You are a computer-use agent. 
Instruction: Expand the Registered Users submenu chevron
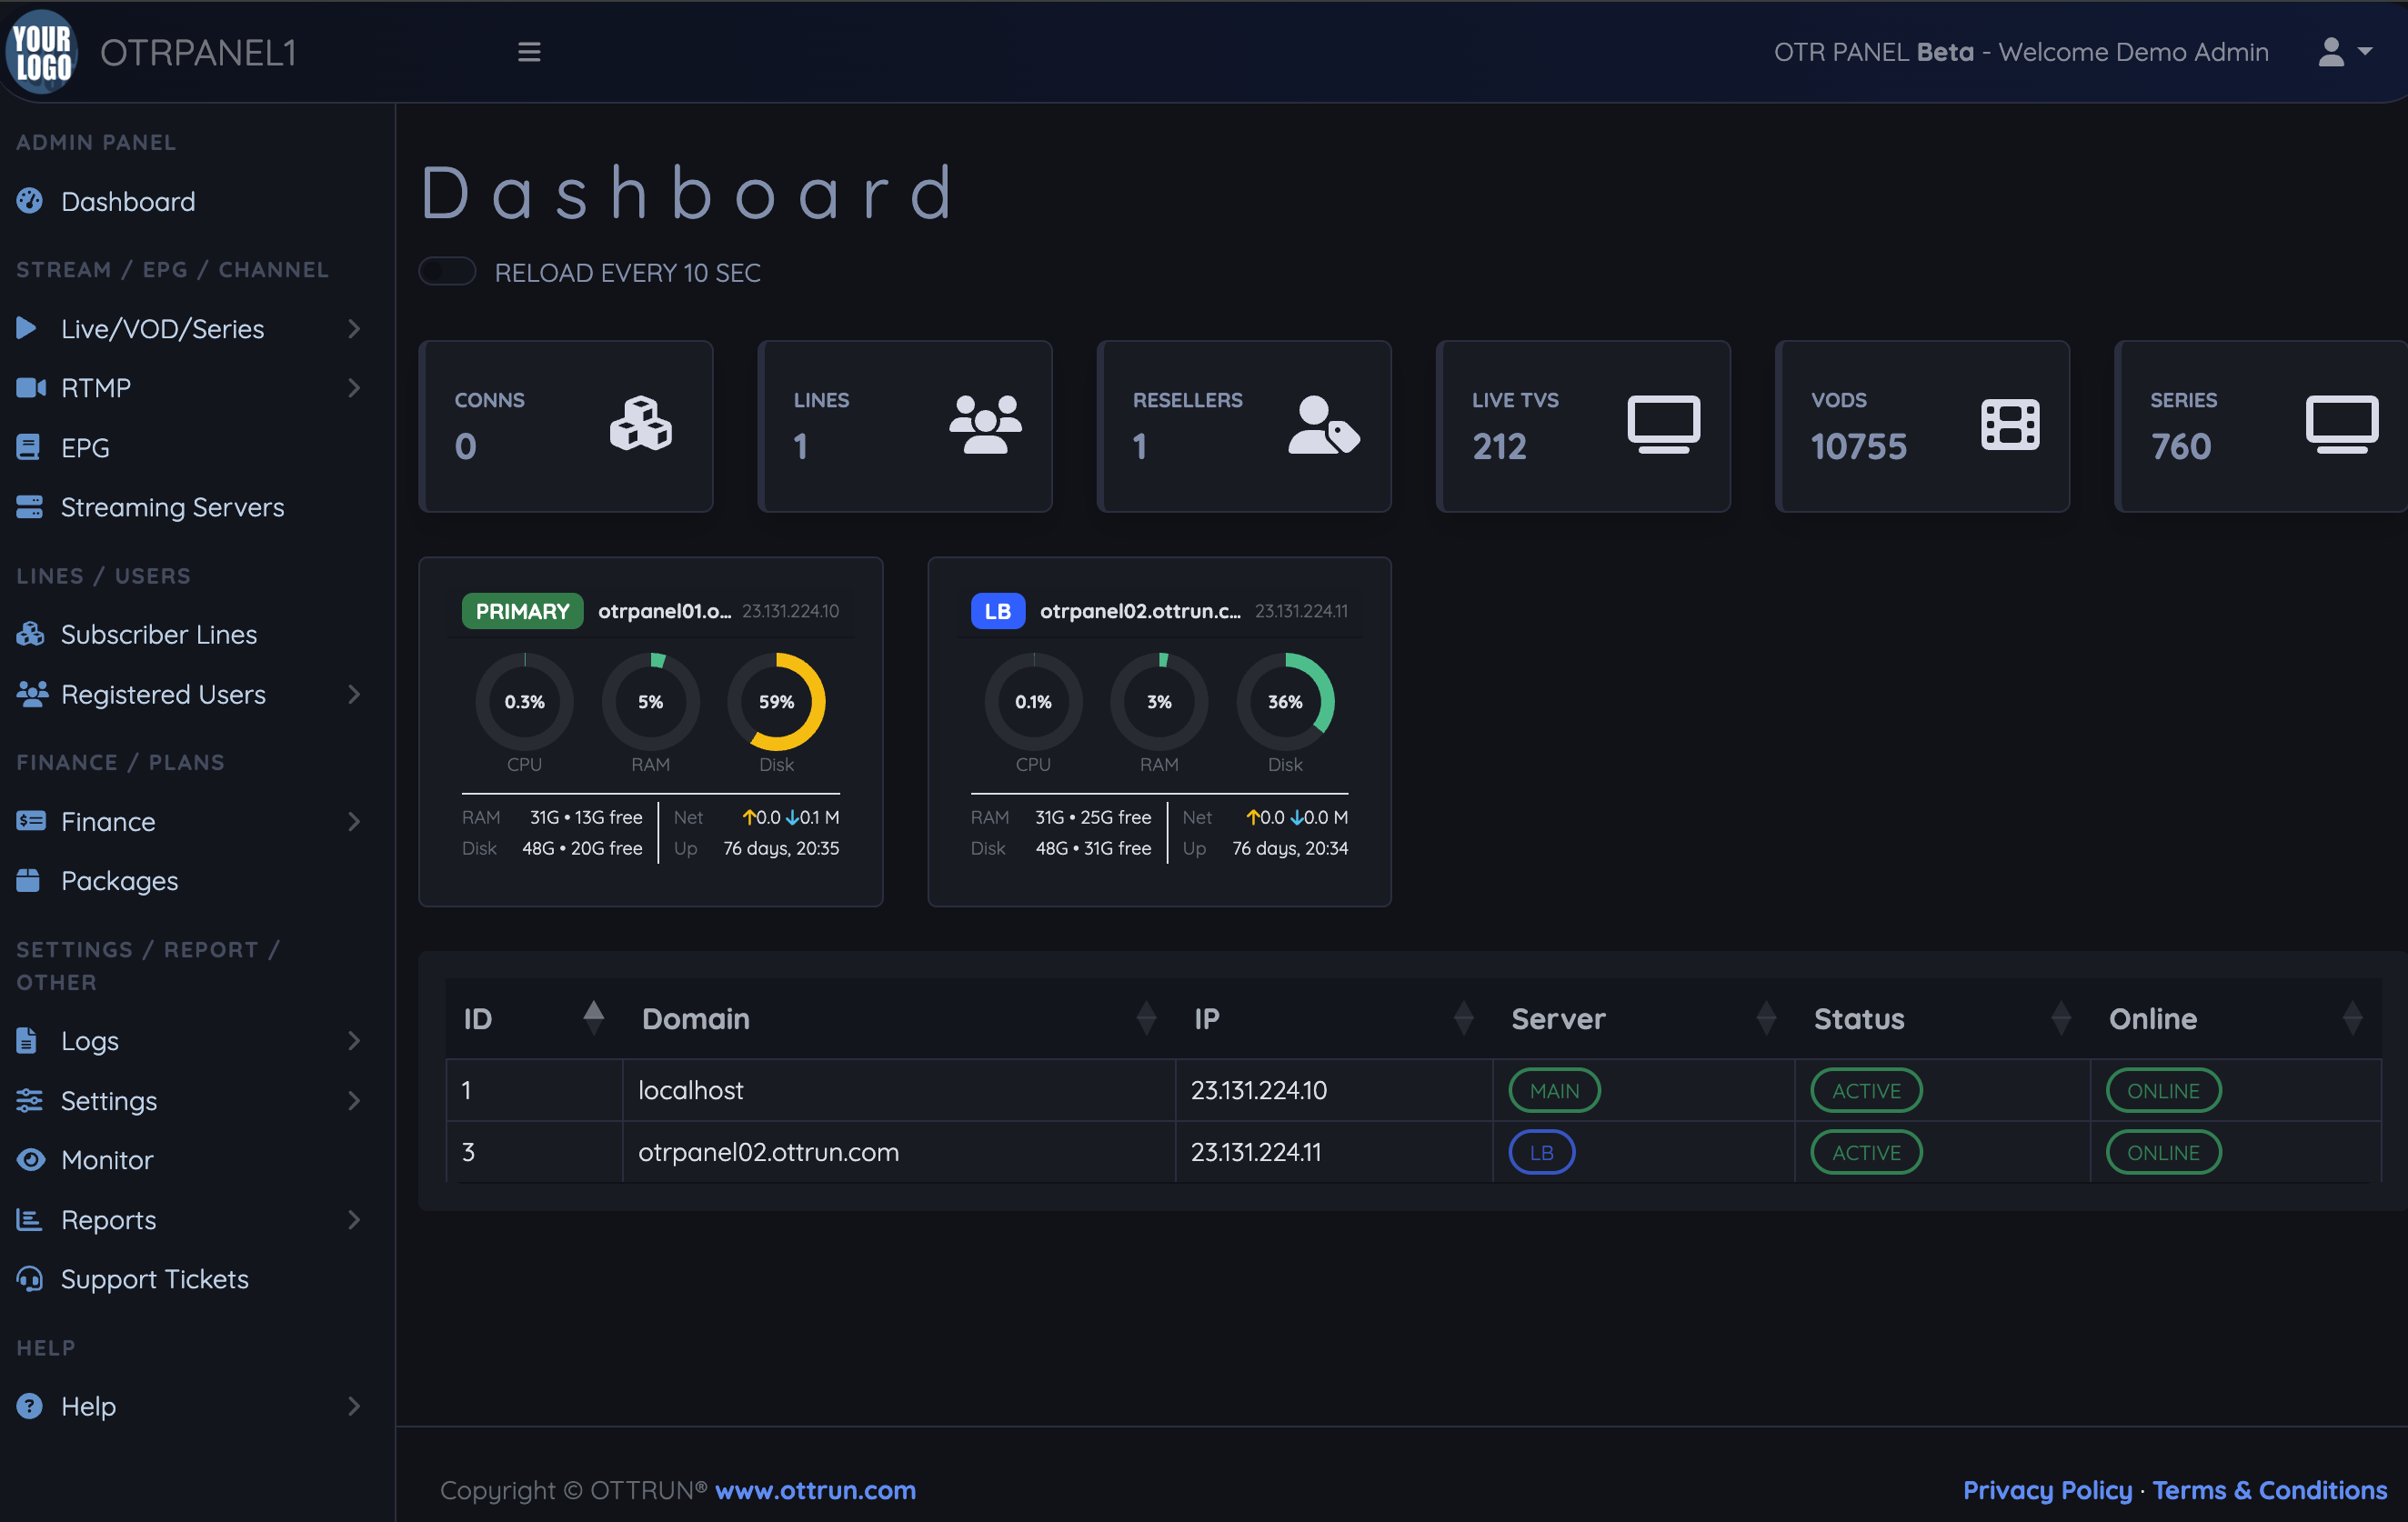[354, 694]
